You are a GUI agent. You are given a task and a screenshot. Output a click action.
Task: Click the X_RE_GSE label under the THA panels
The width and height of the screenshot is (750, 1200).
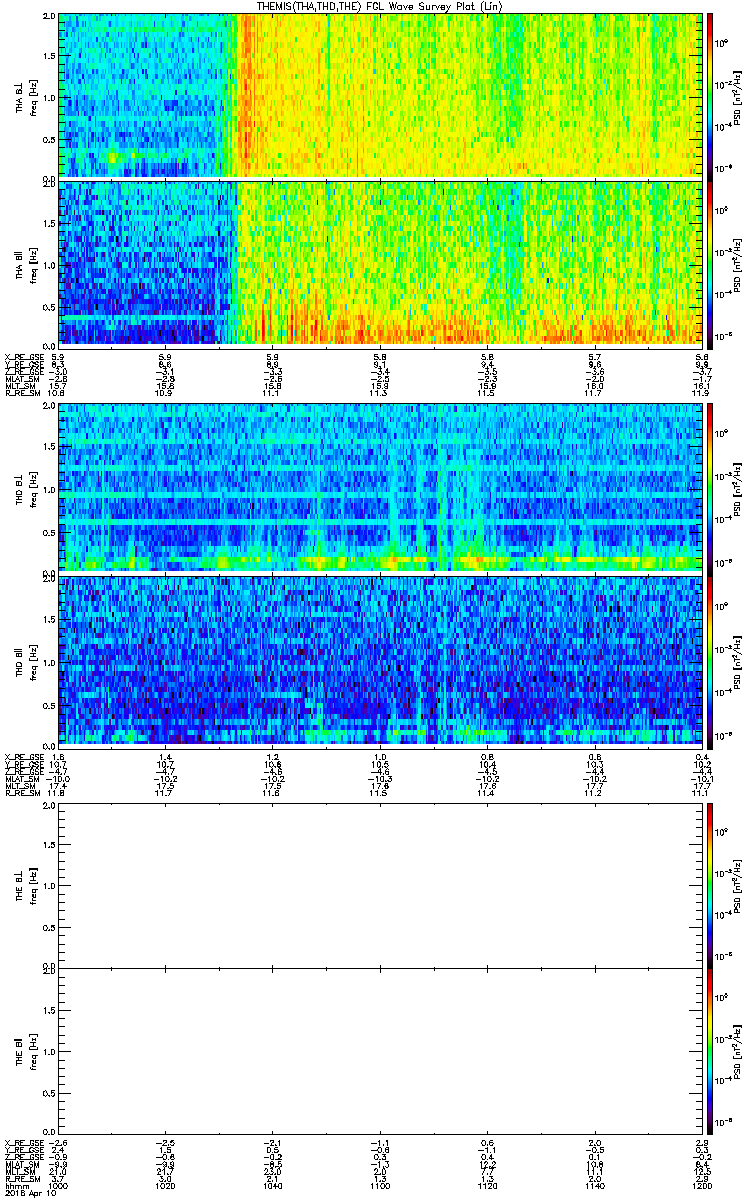(23, 356)
